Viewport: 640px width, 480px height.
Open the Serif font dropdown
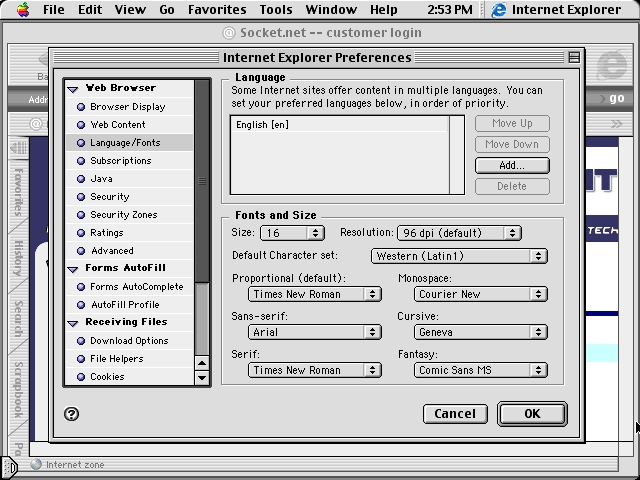[315, 370]
